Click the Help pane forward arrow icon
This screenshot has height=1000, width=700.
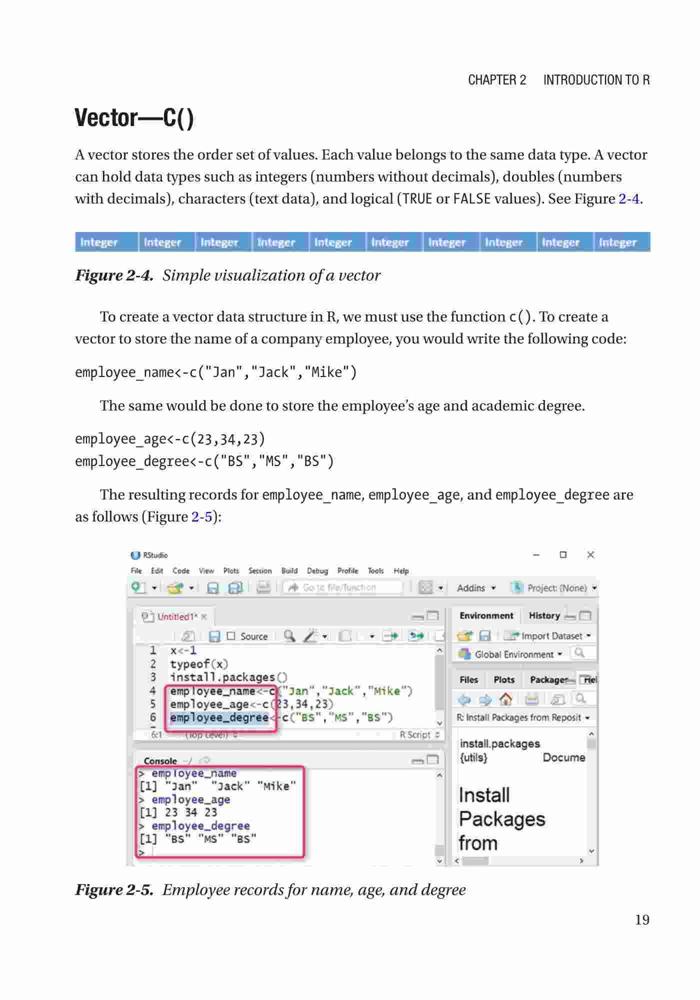[485, 700]
